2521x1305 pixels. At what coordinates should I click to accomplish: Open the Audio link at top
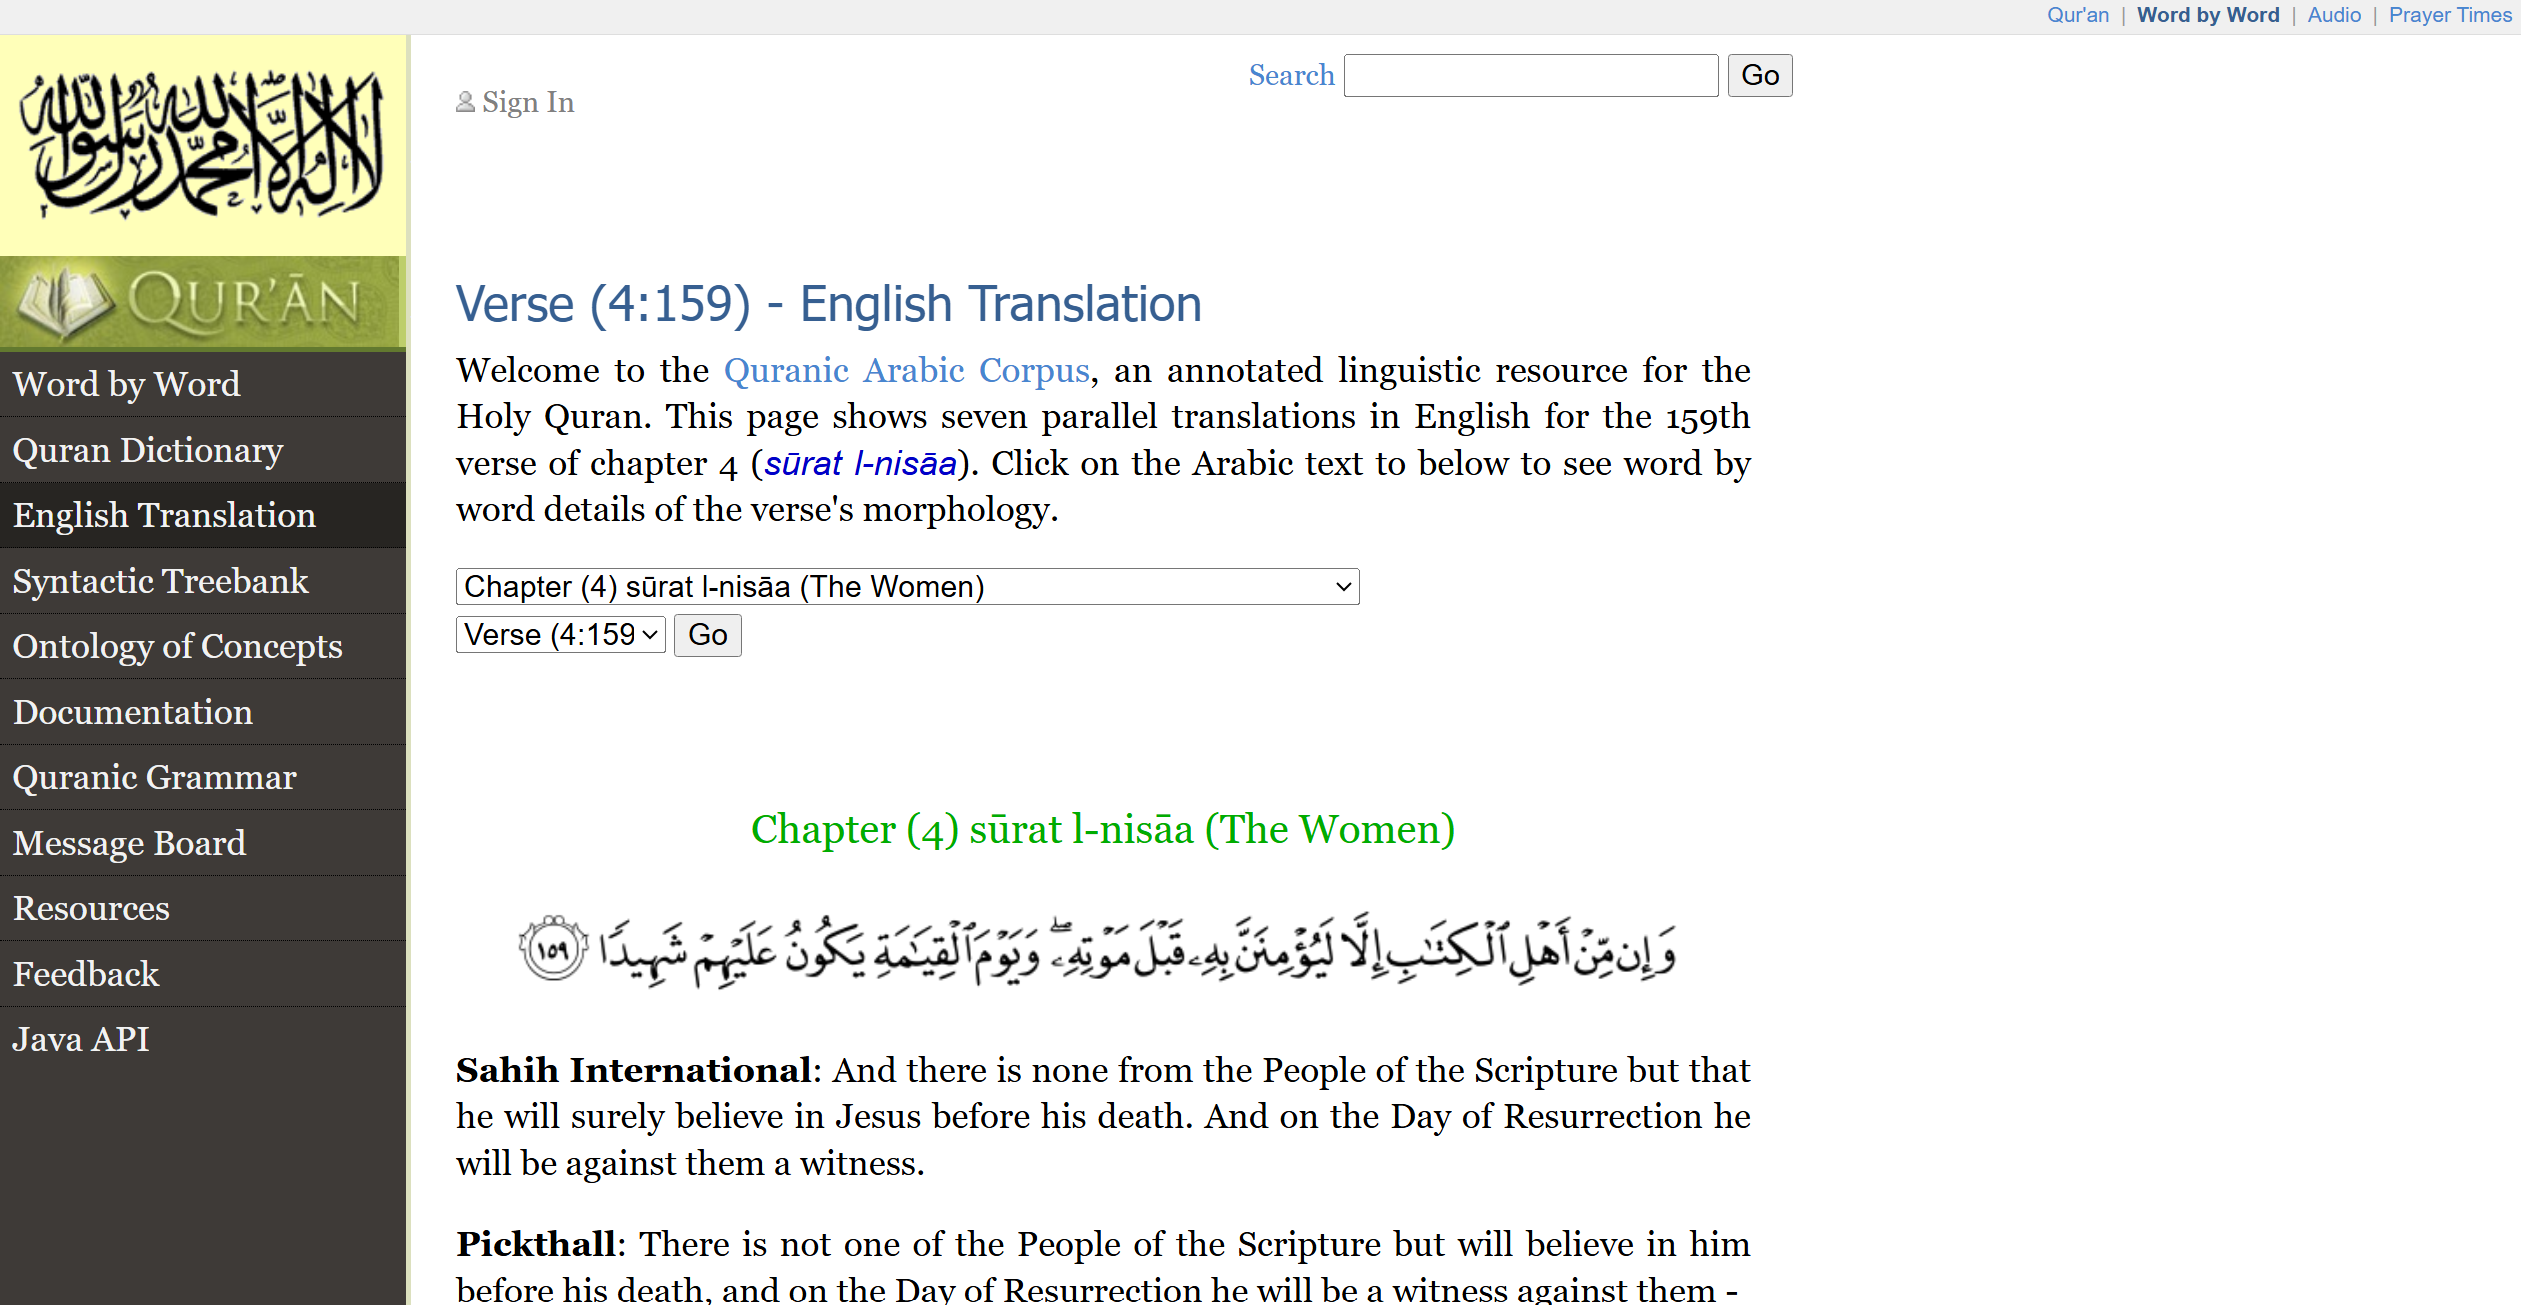click(x=2333, y=15)
